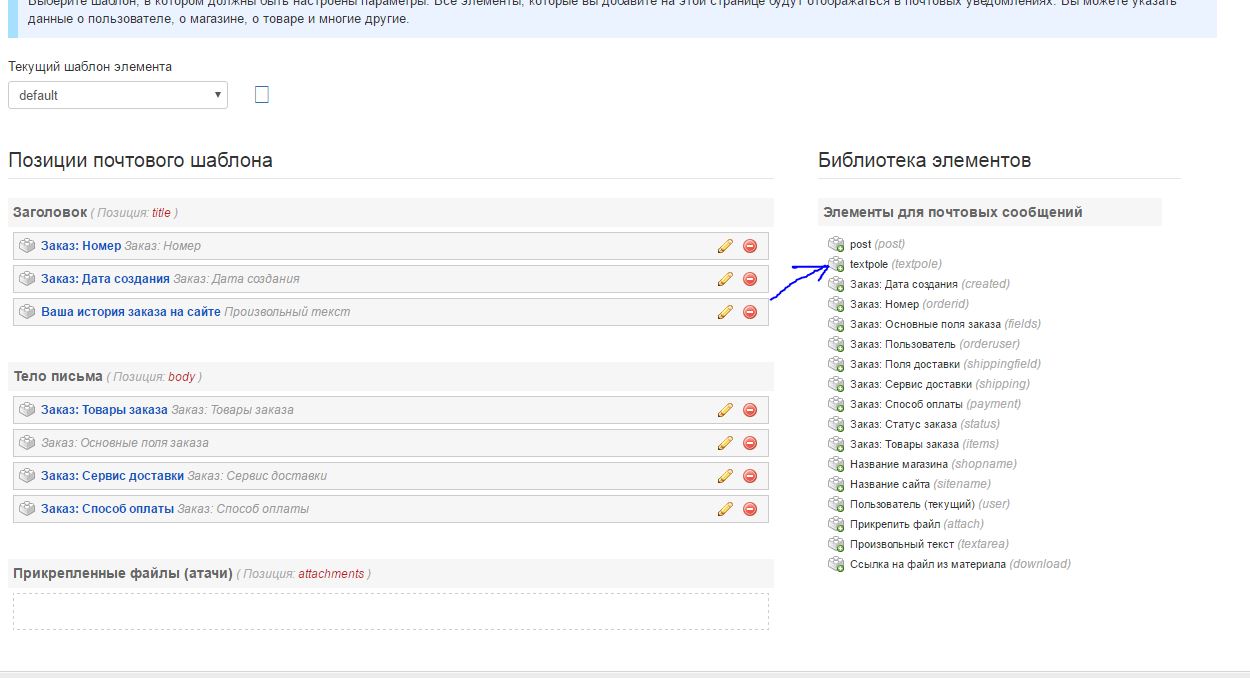Edit the Ваша история заказа на сайте element
The height and width of the screenshot is (678, 1250).
pyautogui.click(x=725, y=312)
